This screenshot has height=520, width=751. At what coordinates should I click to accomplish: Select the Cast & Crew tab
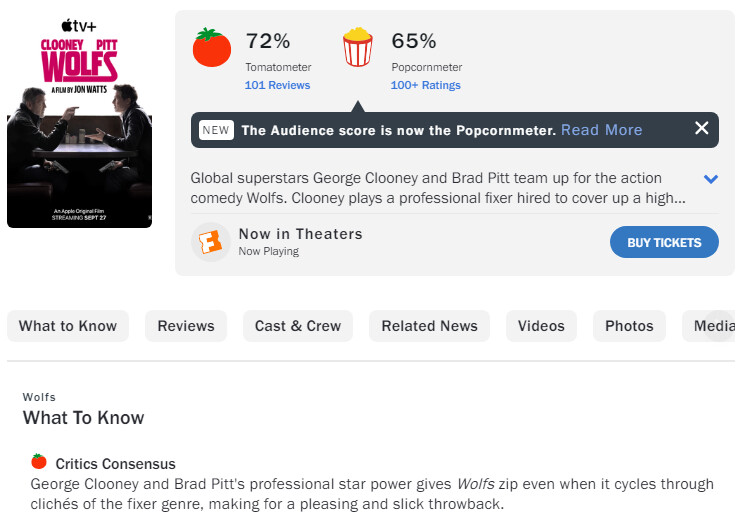(298, 326)
